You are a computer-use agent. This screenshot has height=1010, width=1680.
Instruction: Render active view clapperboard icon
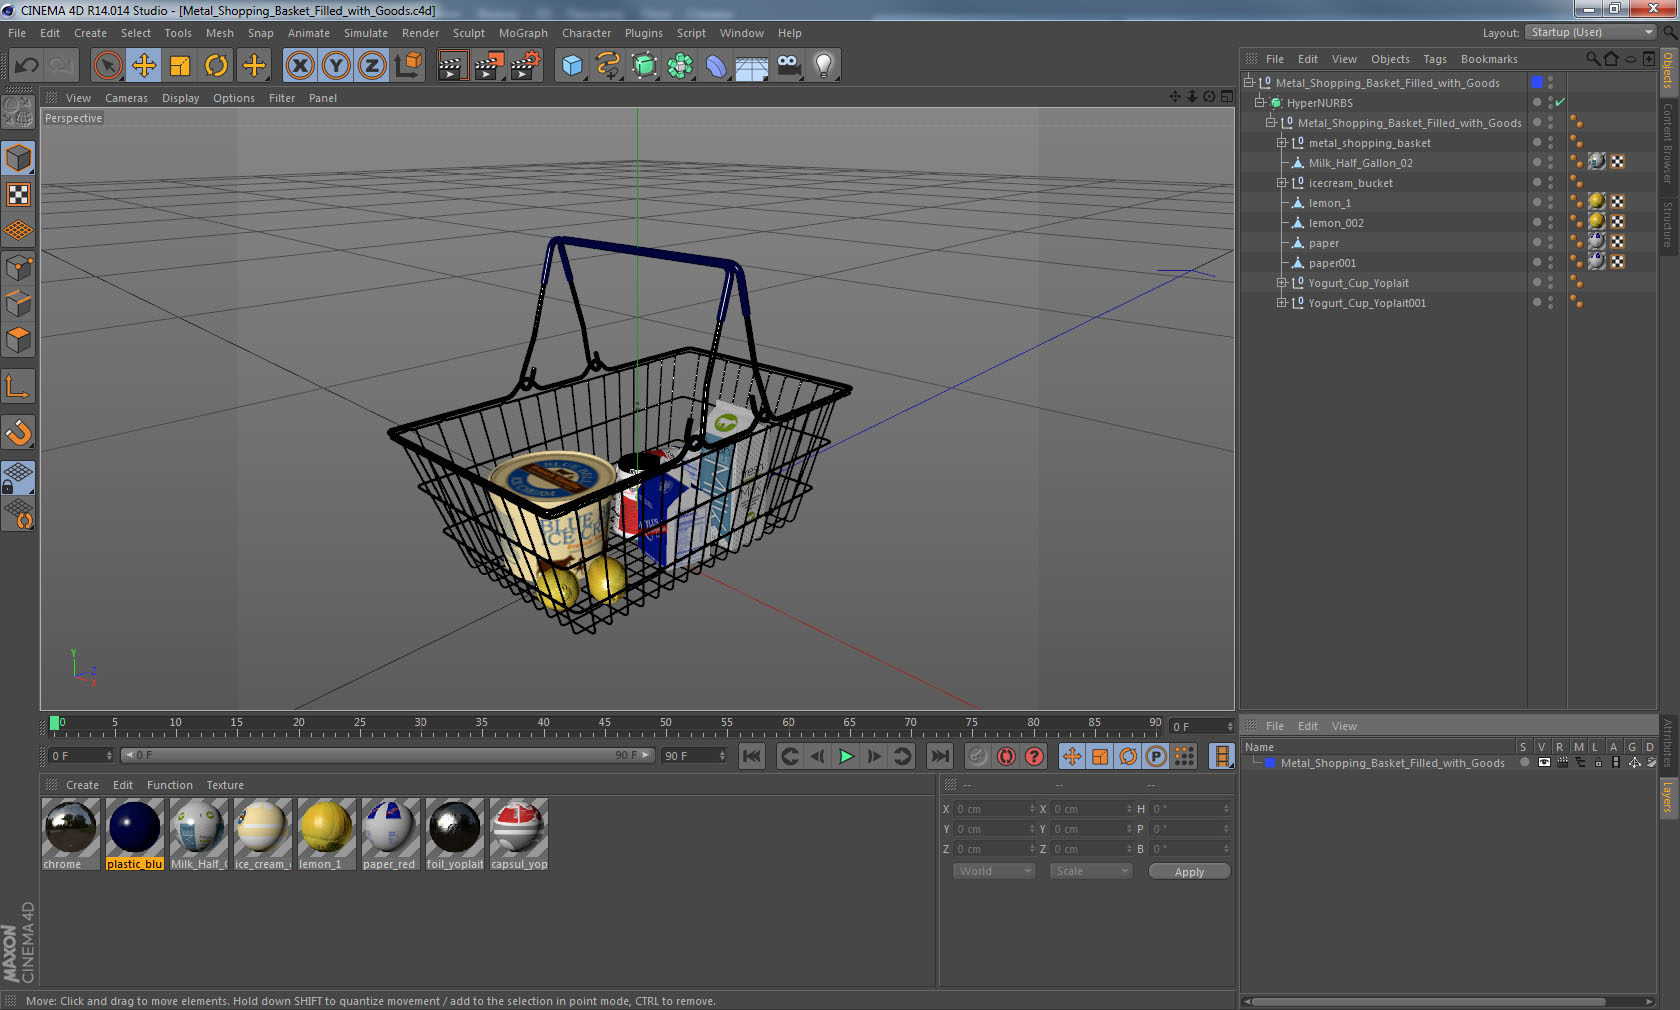click(x=452, y=66)
